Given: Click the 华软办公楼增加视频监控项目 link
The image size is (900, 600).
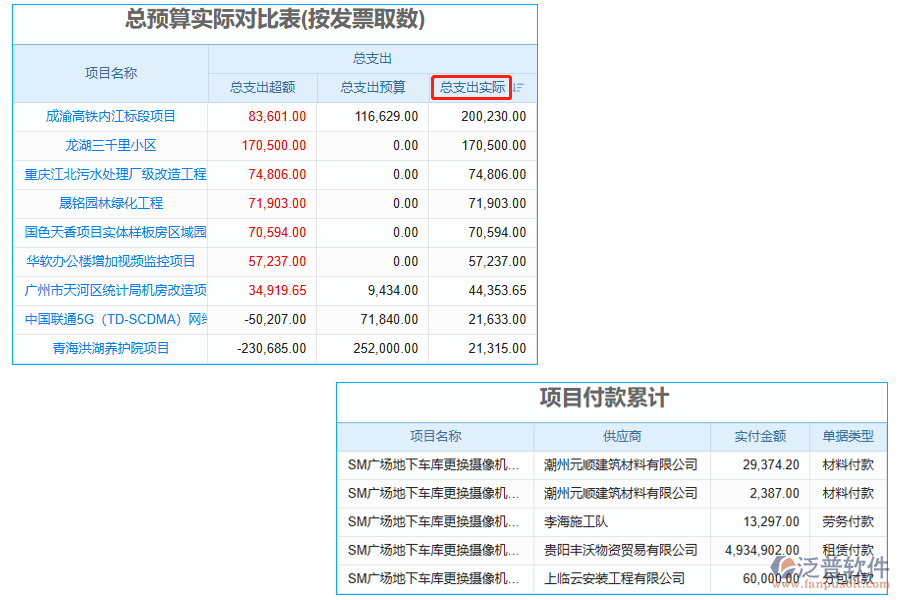Looking at the screenshot, I should tap(108, 261).
